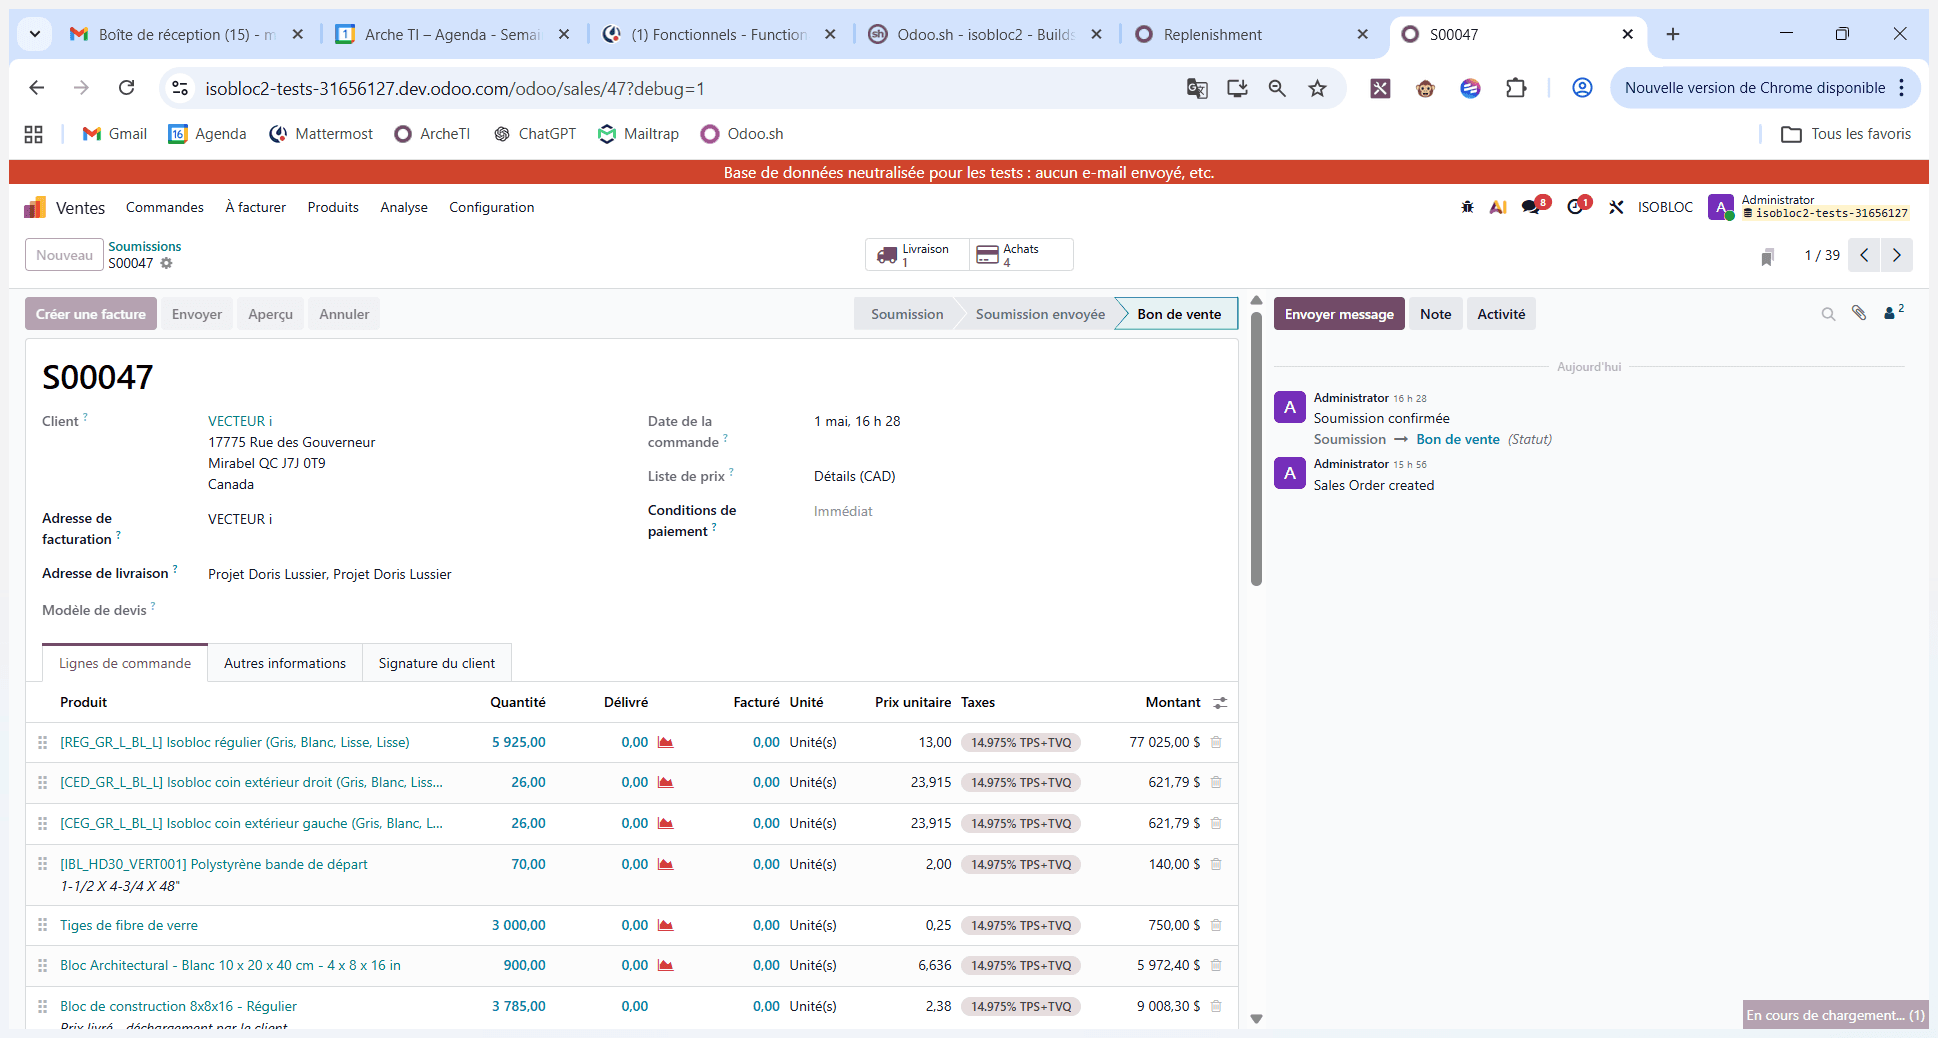Click Créer une facture button
Image resolution: width=1938 pixels, height=1038 pixels.
pos(91,314)
